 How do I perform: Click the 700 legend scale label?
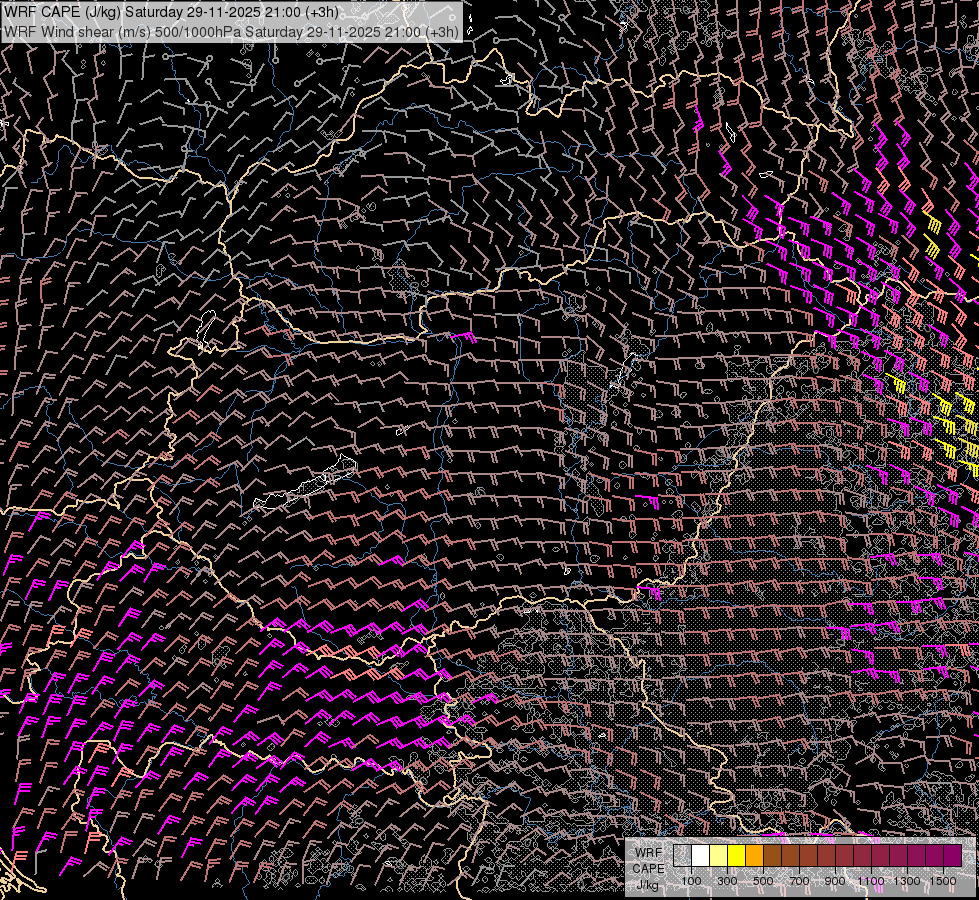[x=799, y=881]
